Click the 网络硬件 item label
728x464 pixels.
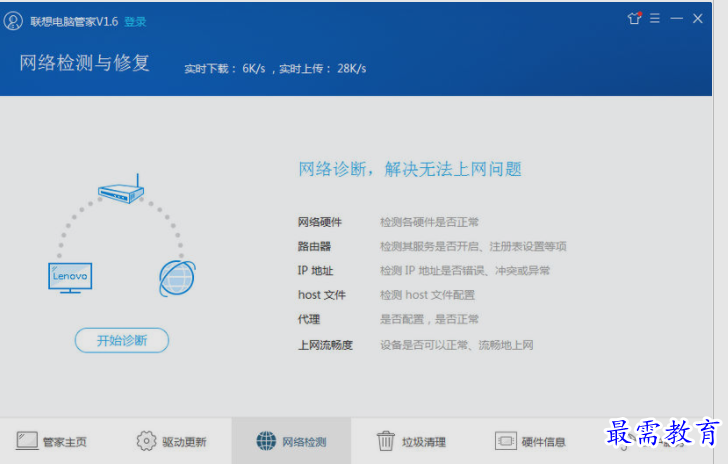(x=319, y=222)
